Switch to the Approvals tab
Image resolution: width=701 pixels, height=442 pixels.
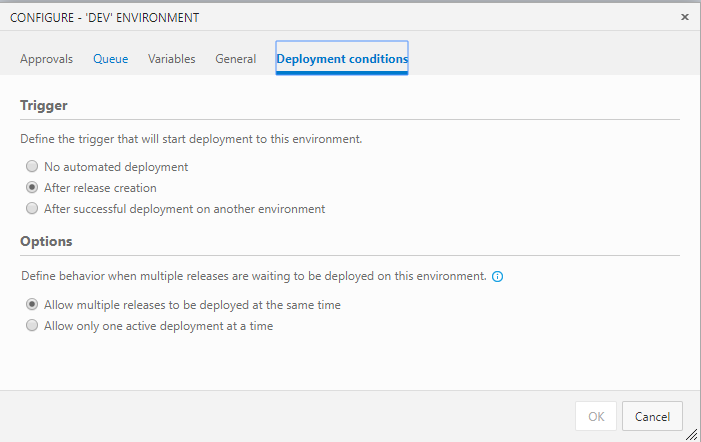coord(46,59)
